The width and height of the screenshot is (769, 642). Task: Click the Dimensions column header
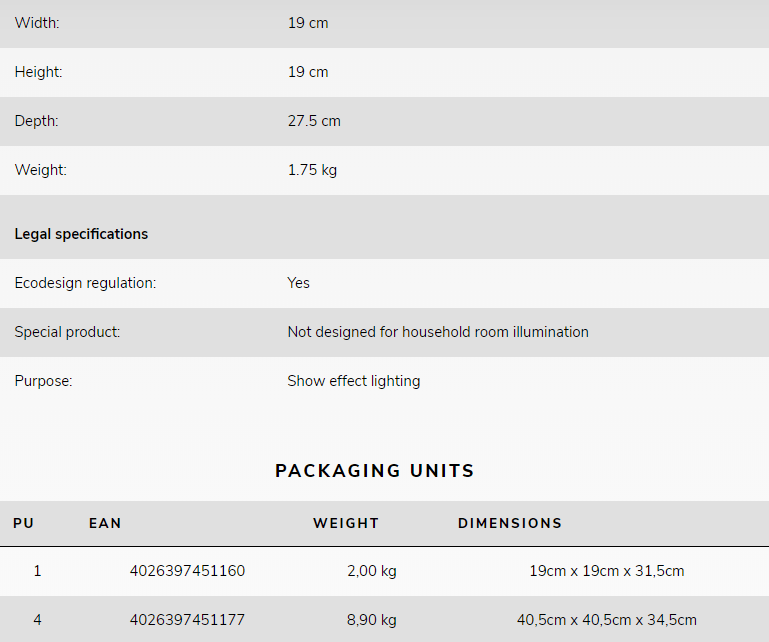510,523
